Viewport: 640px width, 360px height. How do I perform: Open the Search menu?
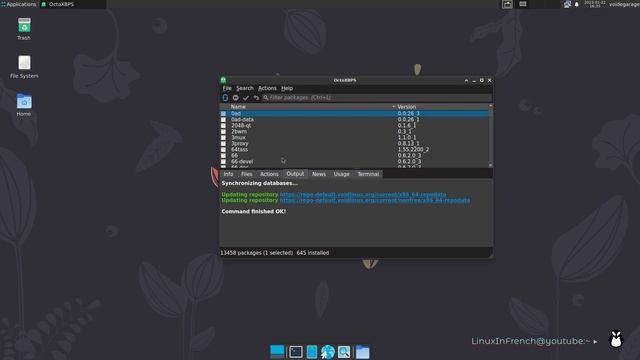244,88
